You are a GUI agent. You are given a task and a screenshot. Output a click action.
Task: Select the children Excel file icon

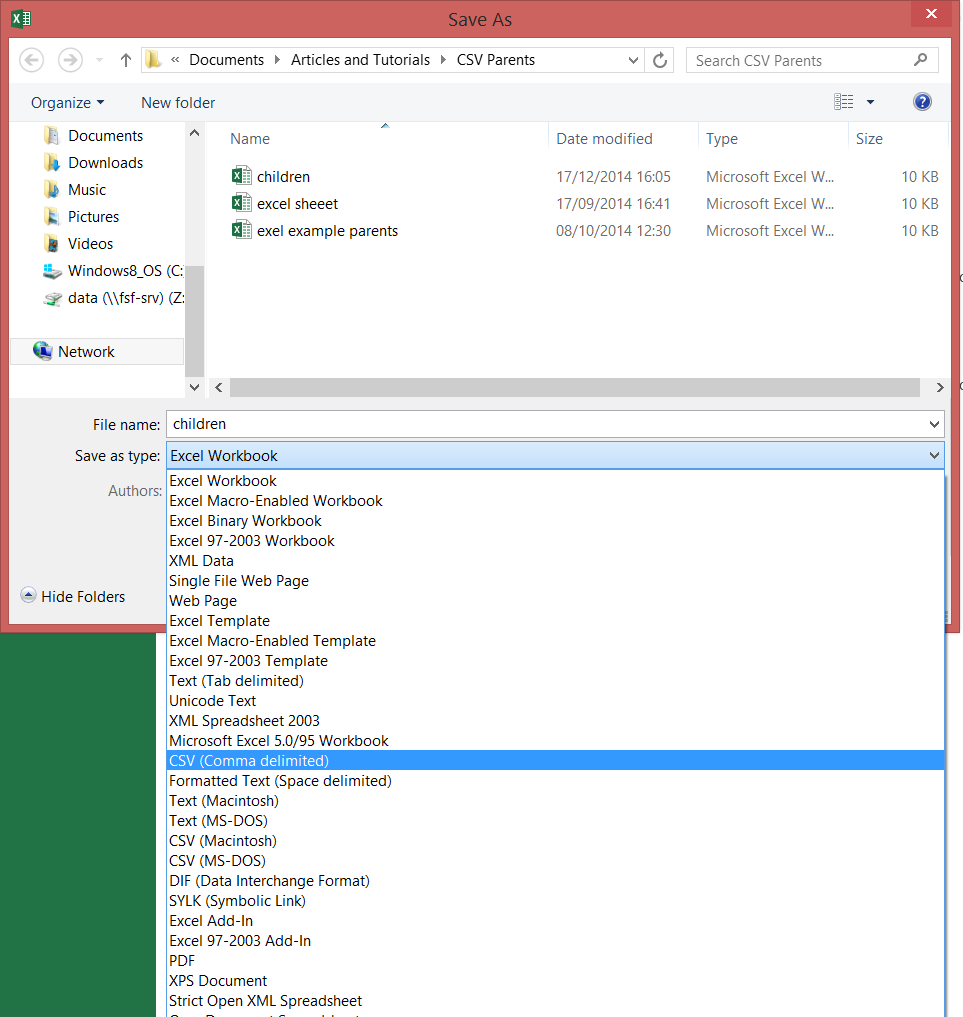click(x=241, y=176)
